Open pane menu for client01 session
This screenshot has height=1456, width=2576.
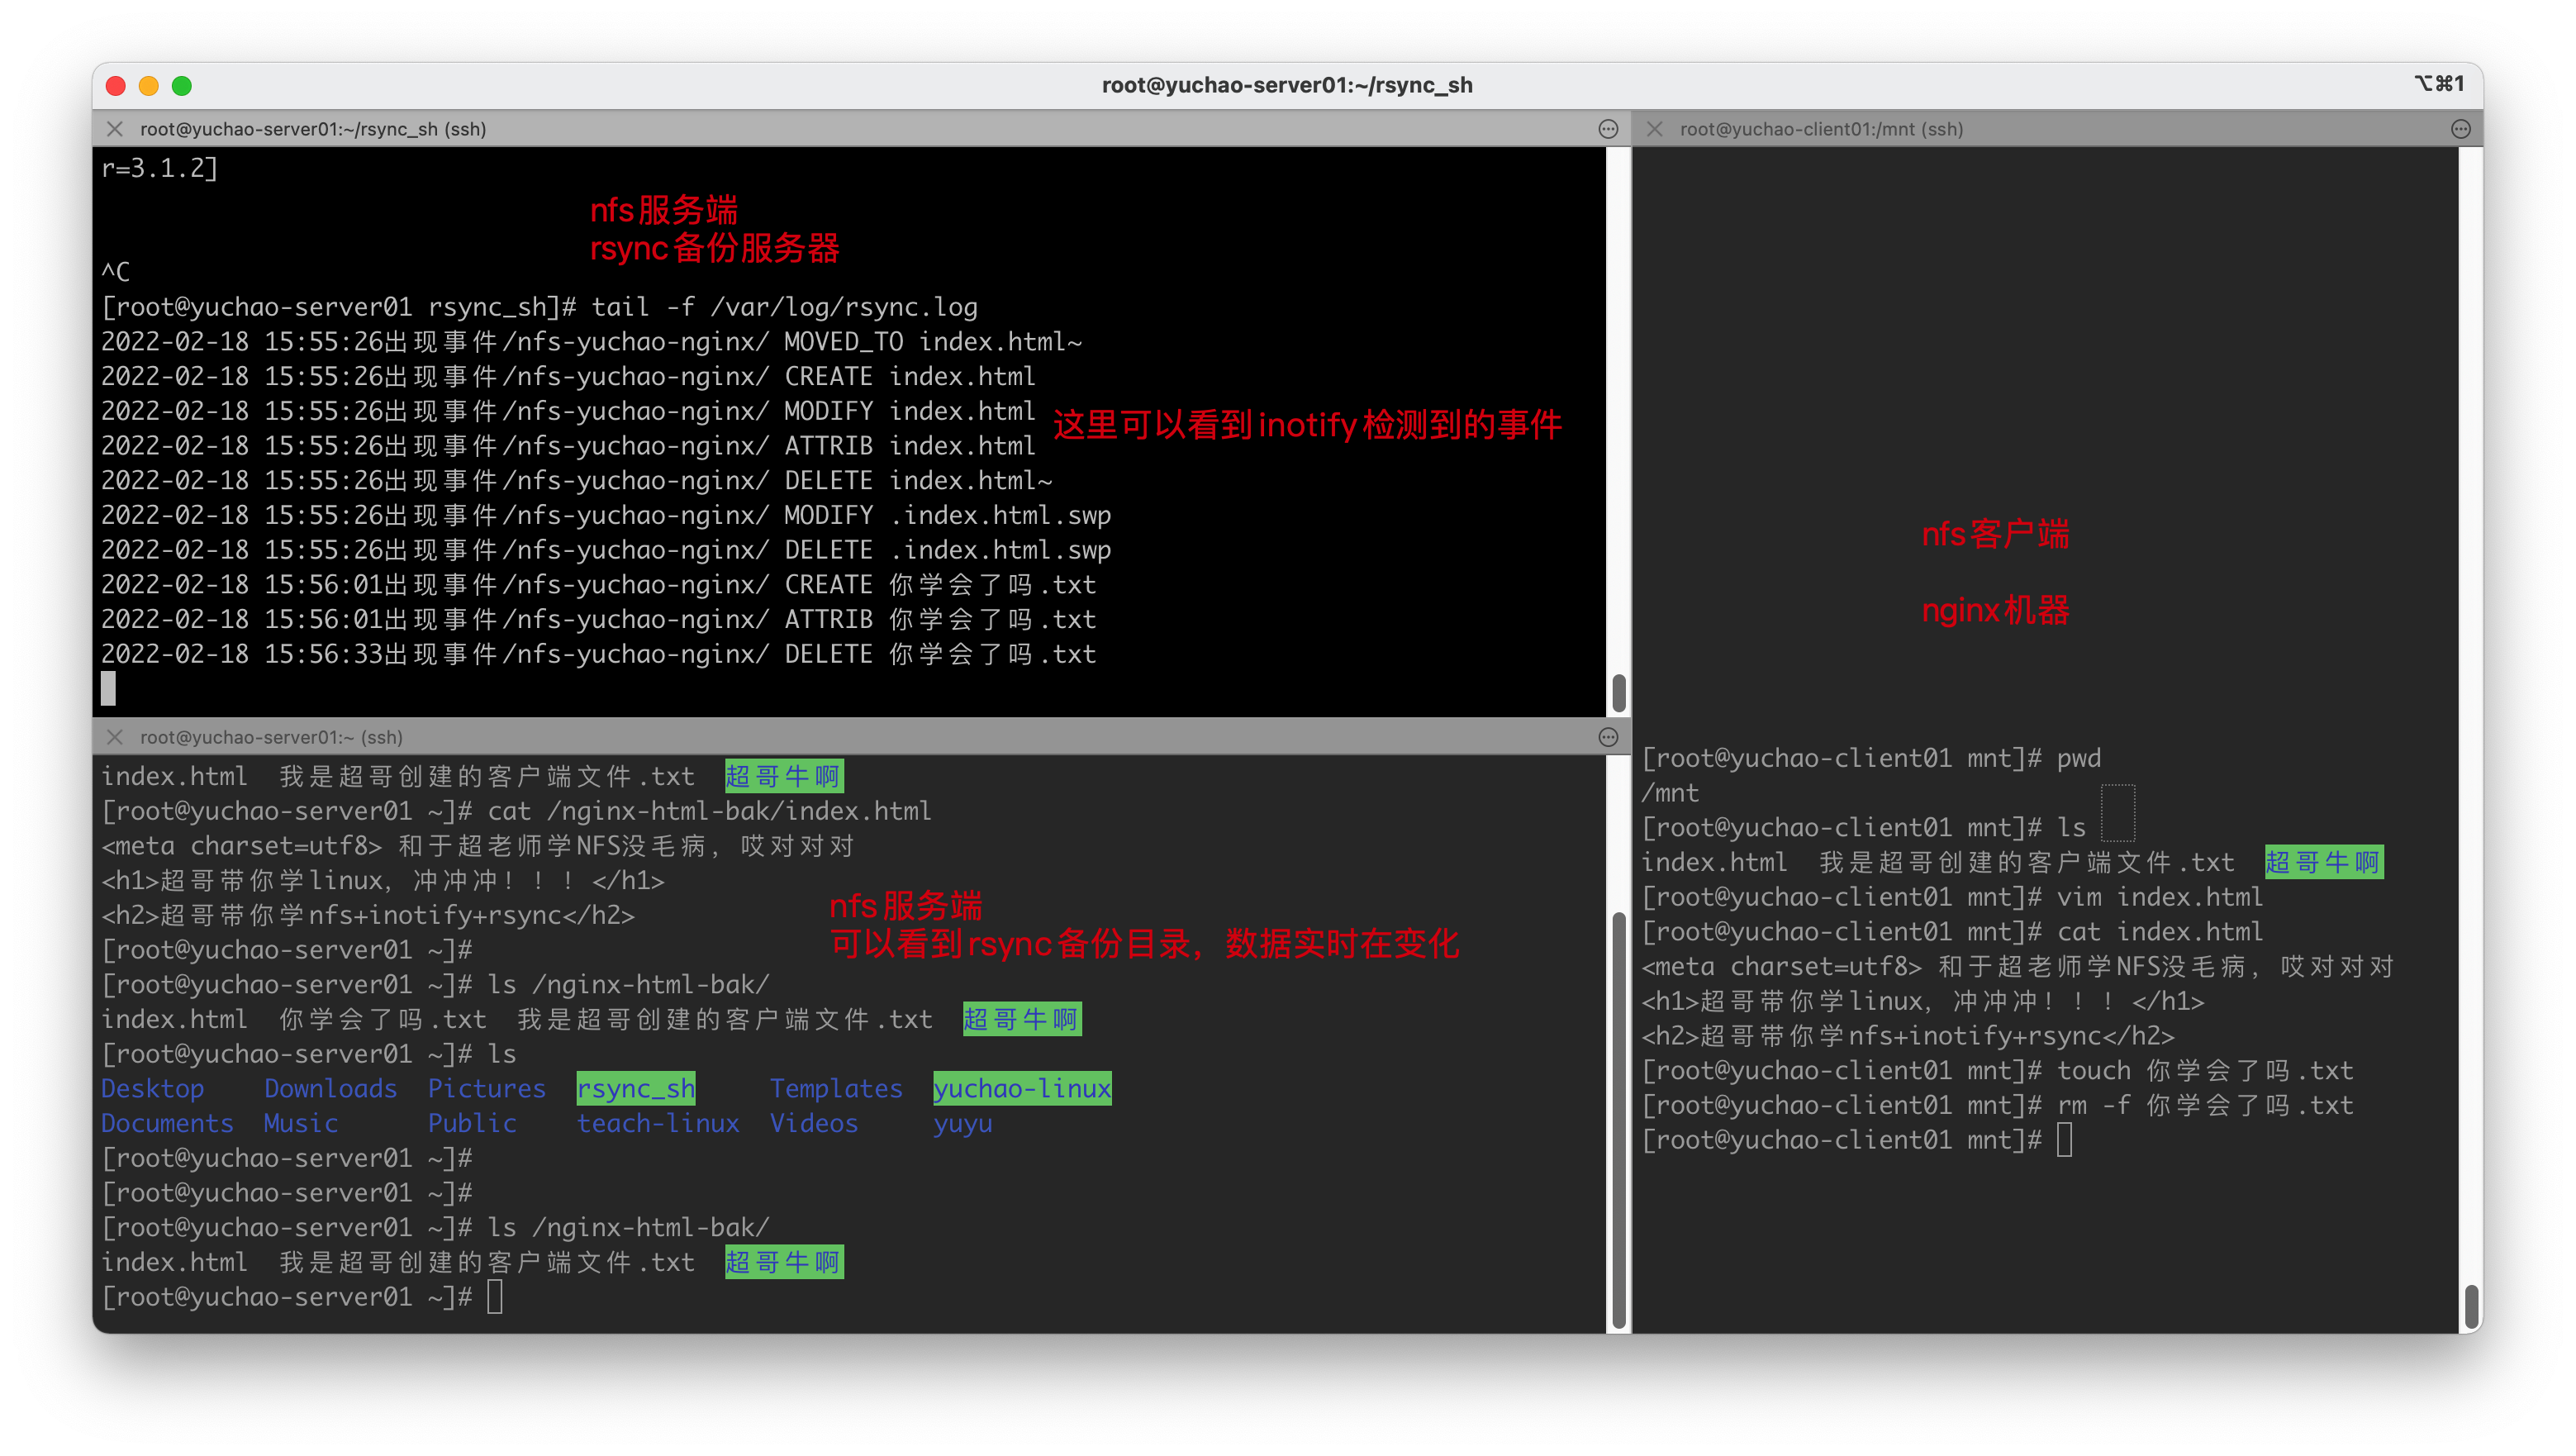coord(2461,129)
